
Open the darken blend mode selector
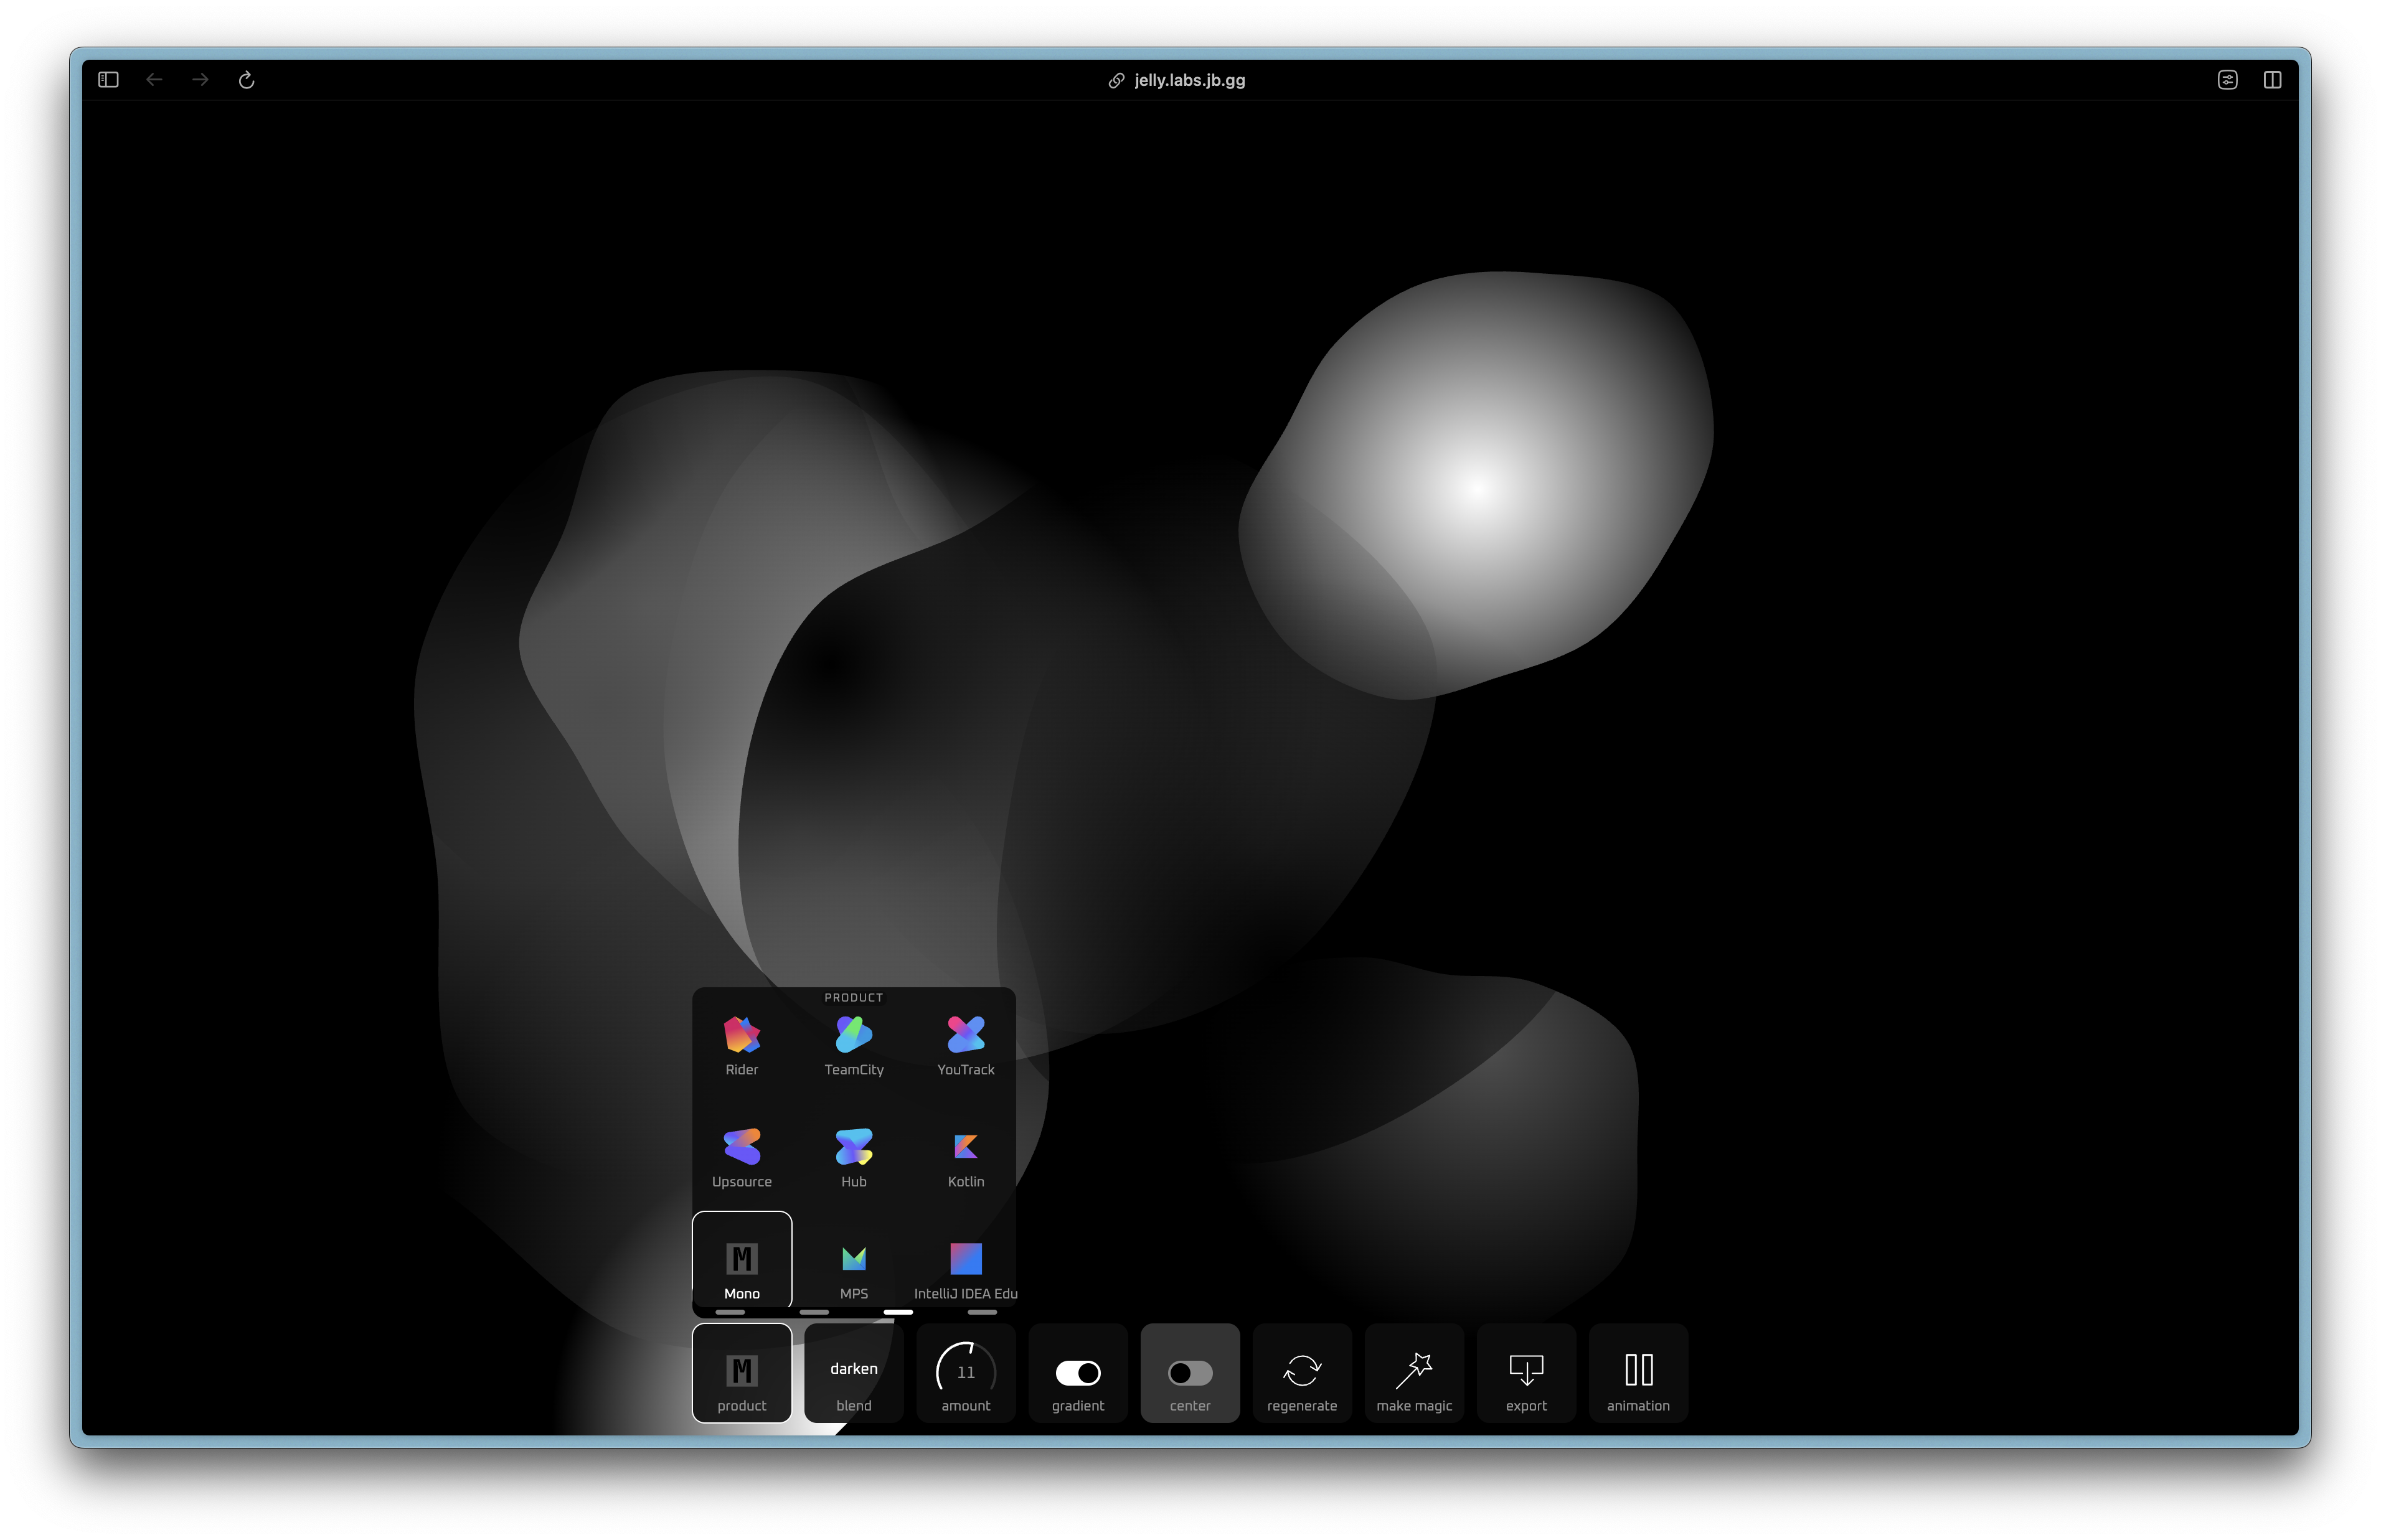tap(853, 1372)
